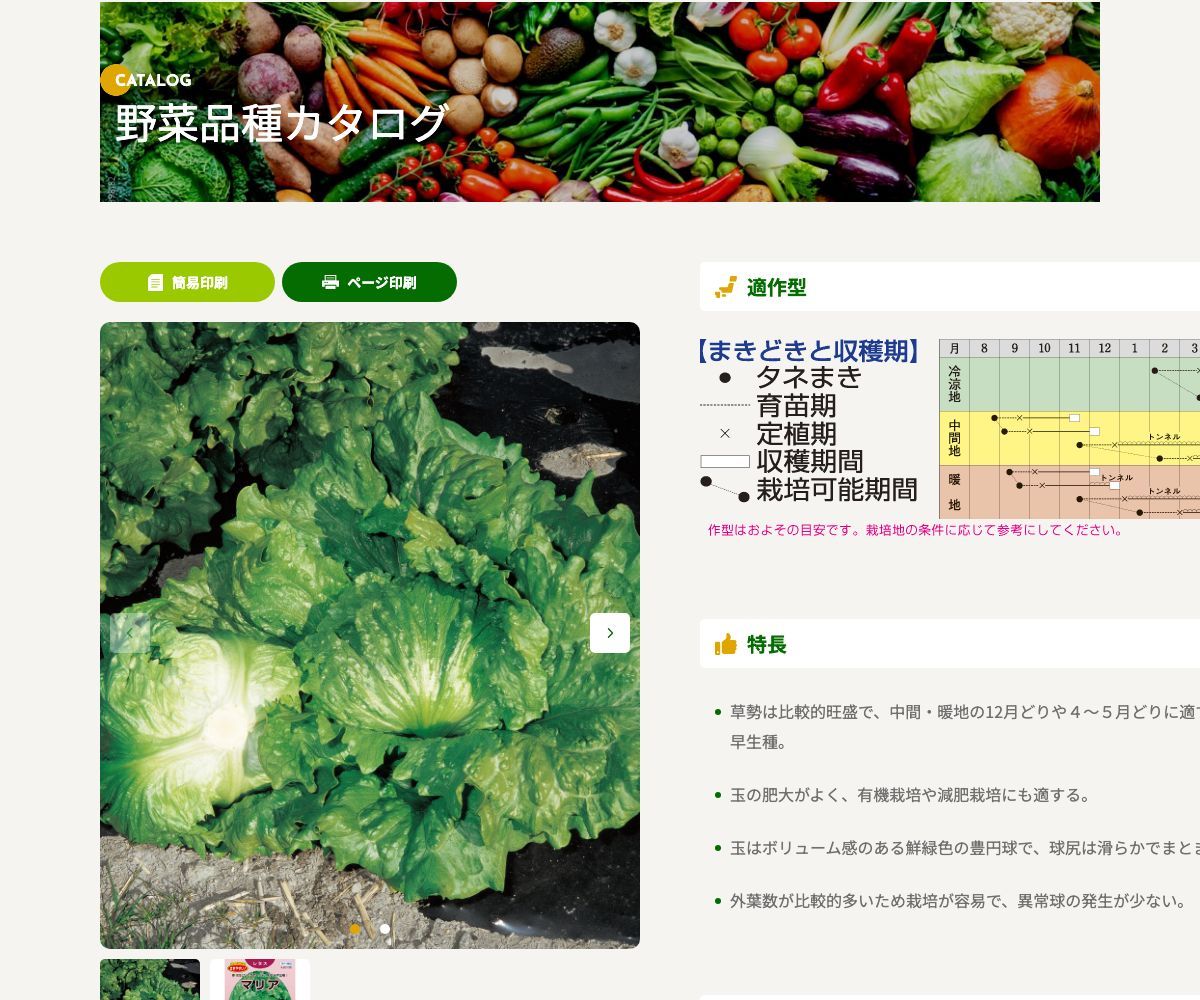The width and height of the screenshot is (1200, 1000).
Task: Click the 玉の肥大がよく feature bullet
Action: [x=910, y=795]
